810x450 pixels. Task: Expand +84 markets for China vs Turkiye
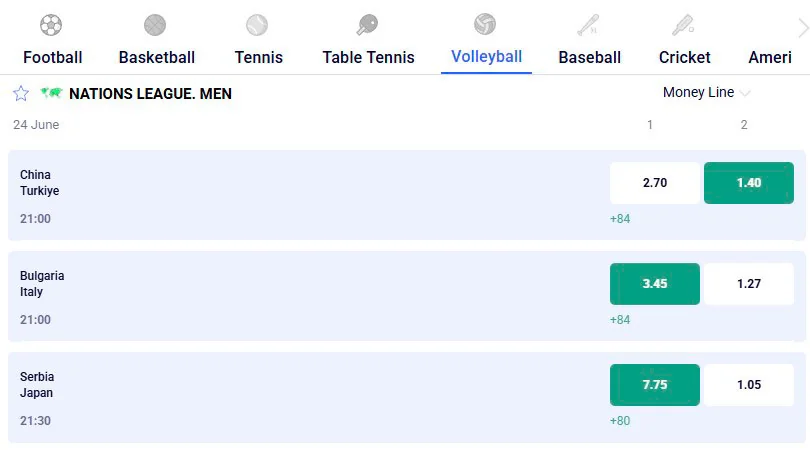point(620,219)
